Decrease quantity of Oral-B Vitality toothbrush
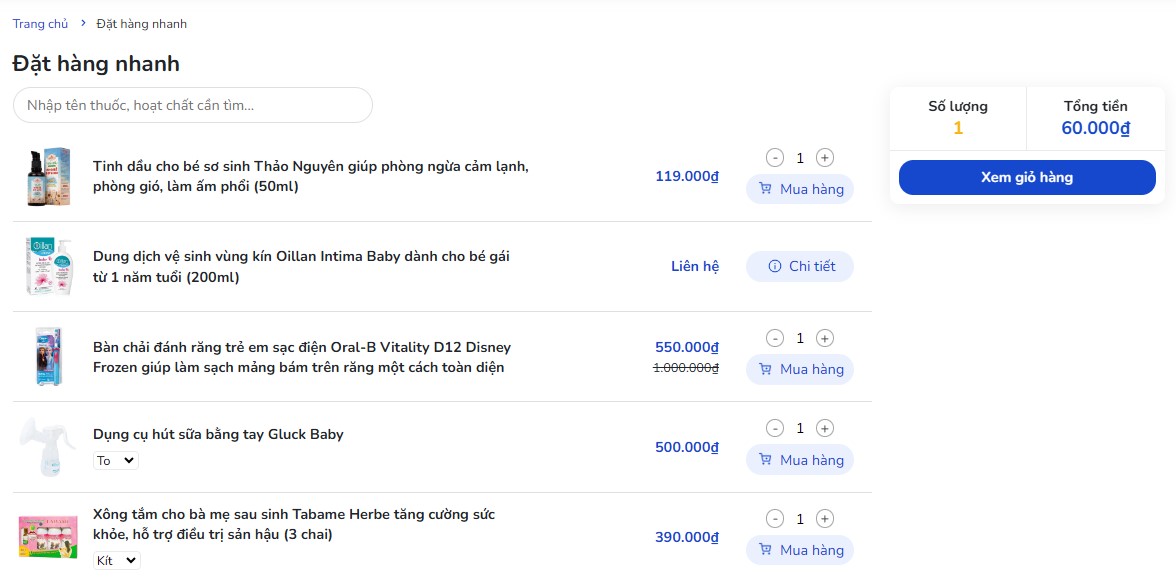Image resolution: width=1176 pixels, height=578 pixels. tap(775, 338)
